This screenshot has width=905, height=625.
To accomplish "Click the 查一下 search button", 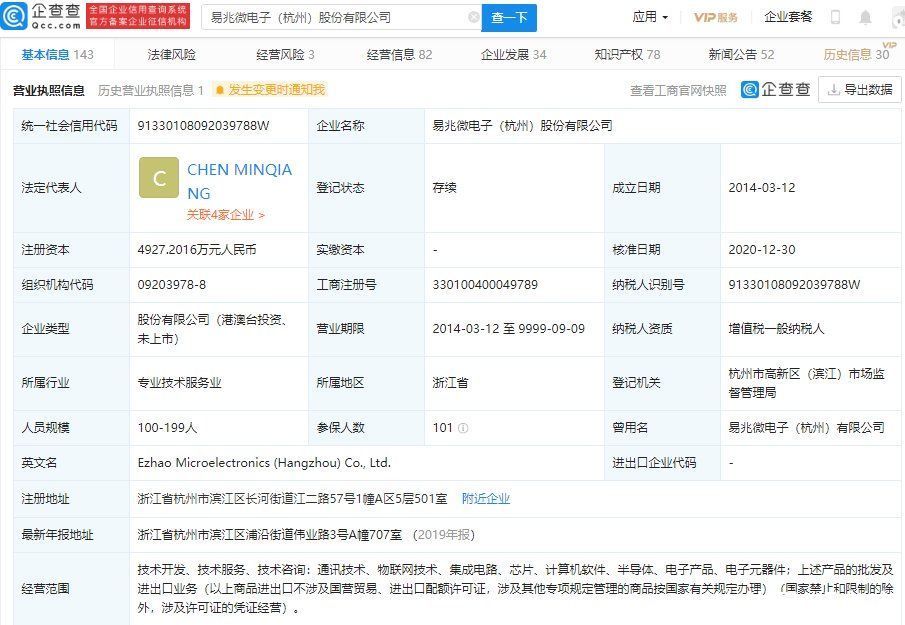I will (509, 17).
